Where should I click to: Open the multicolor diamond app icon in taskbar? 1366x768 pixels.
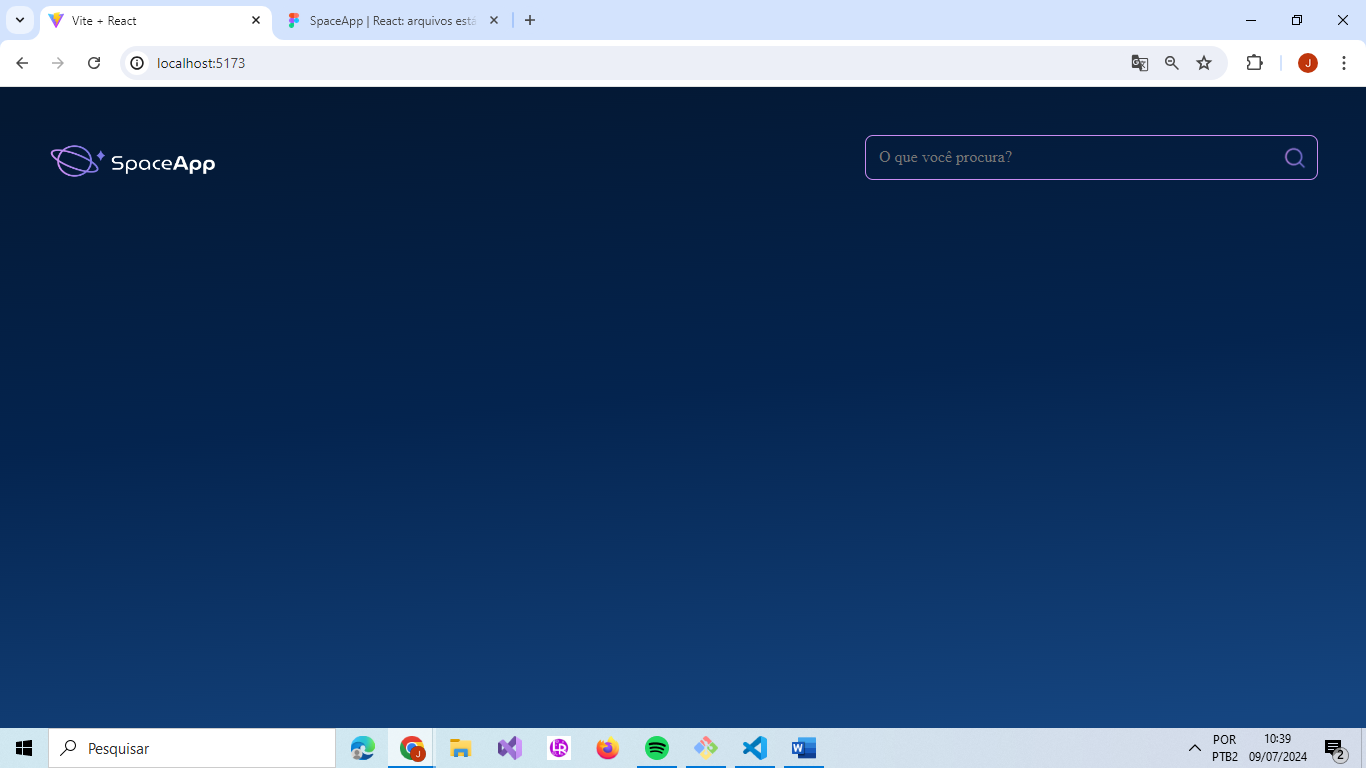[x=705, y=748]
